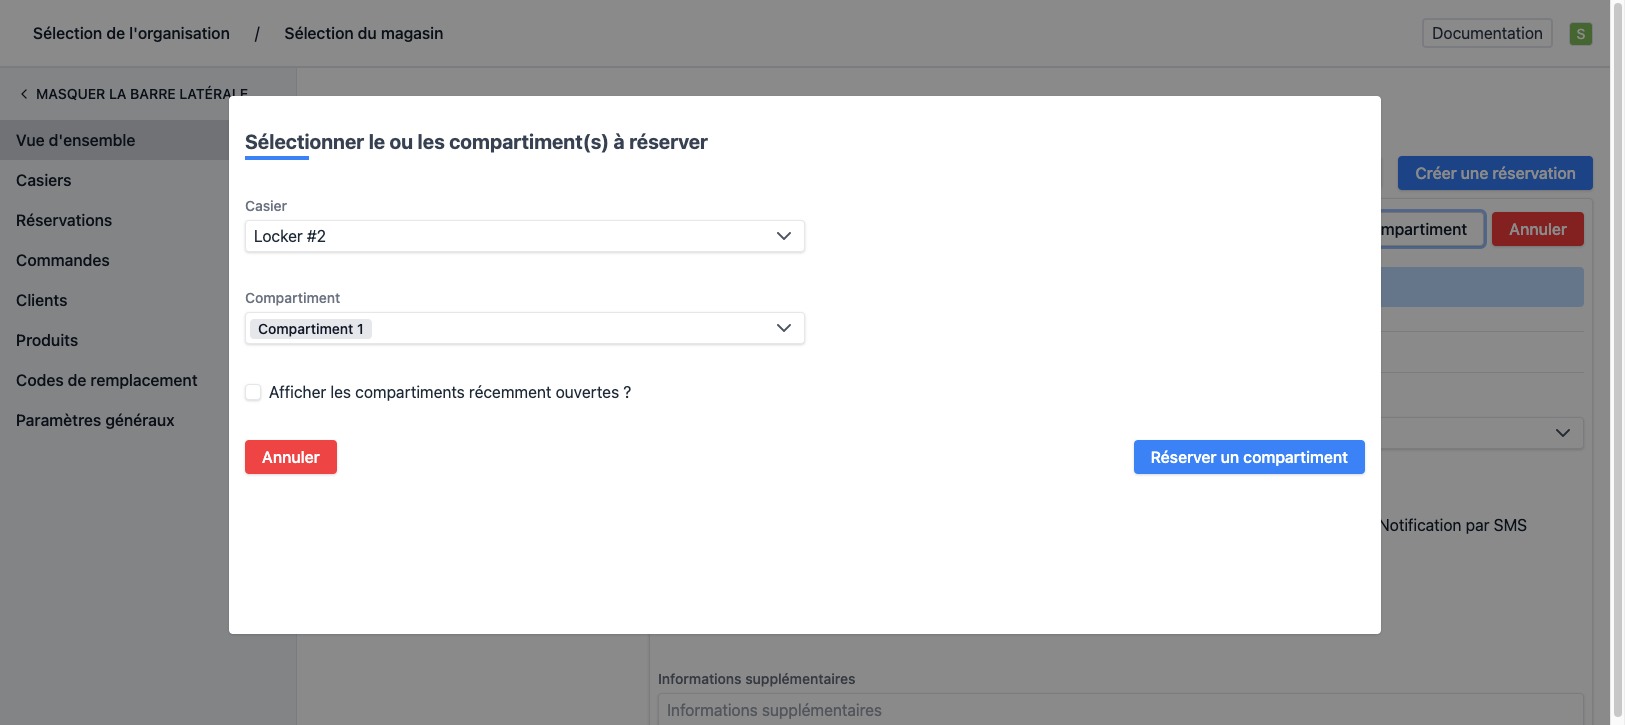Click the Informations supplémentaires input field
1625x725 pixels.
point(1120,710)
